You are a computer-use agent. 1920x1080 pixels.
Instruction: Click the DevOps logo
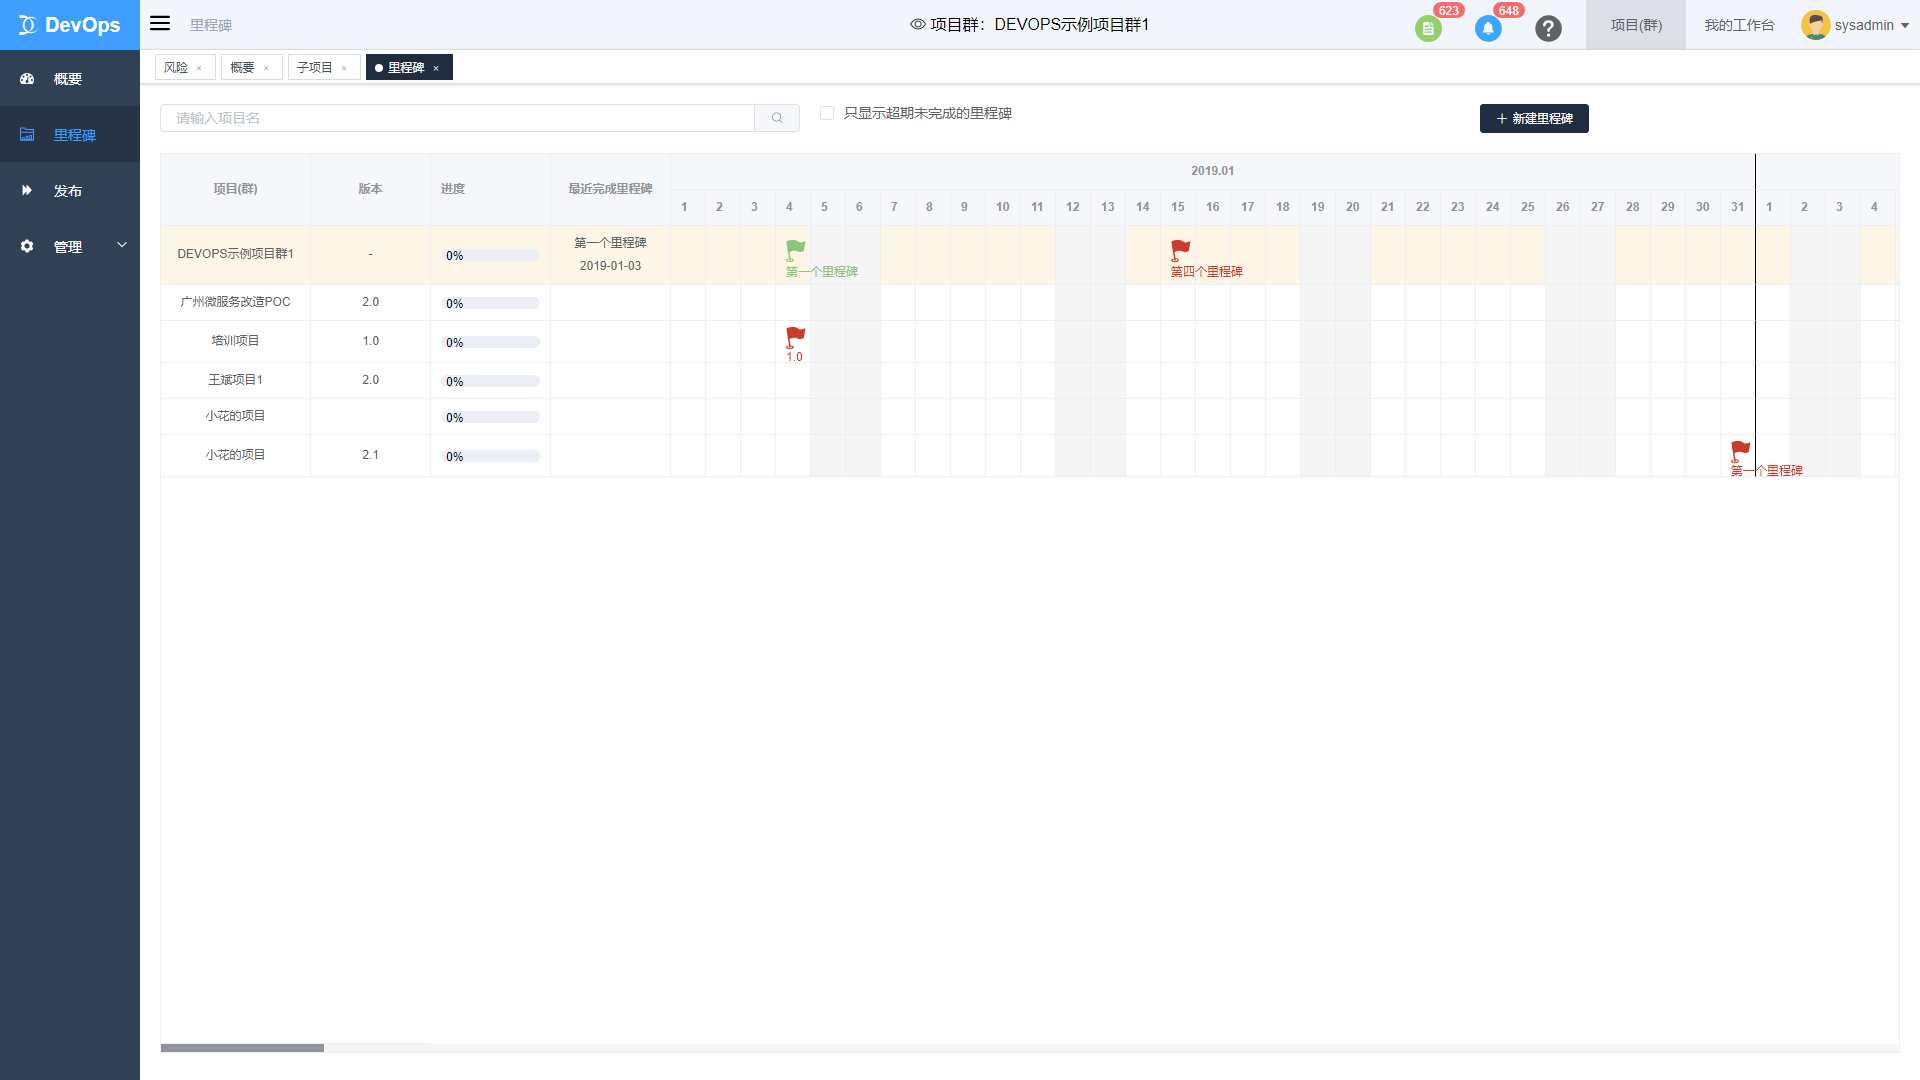point(69,25)
